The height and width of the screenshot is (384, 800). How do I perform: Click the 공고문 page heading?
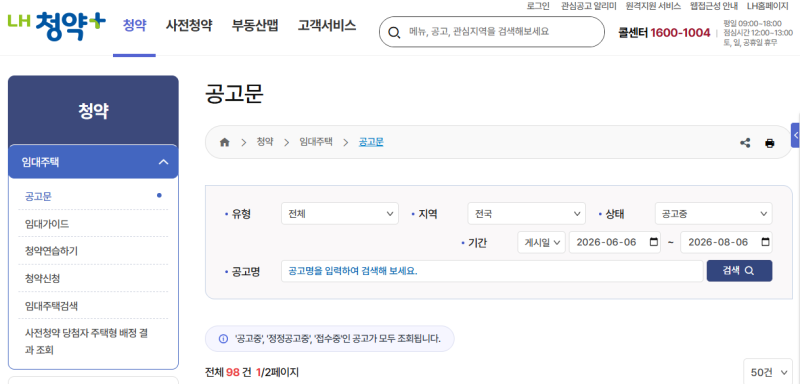tap(234, 94)
